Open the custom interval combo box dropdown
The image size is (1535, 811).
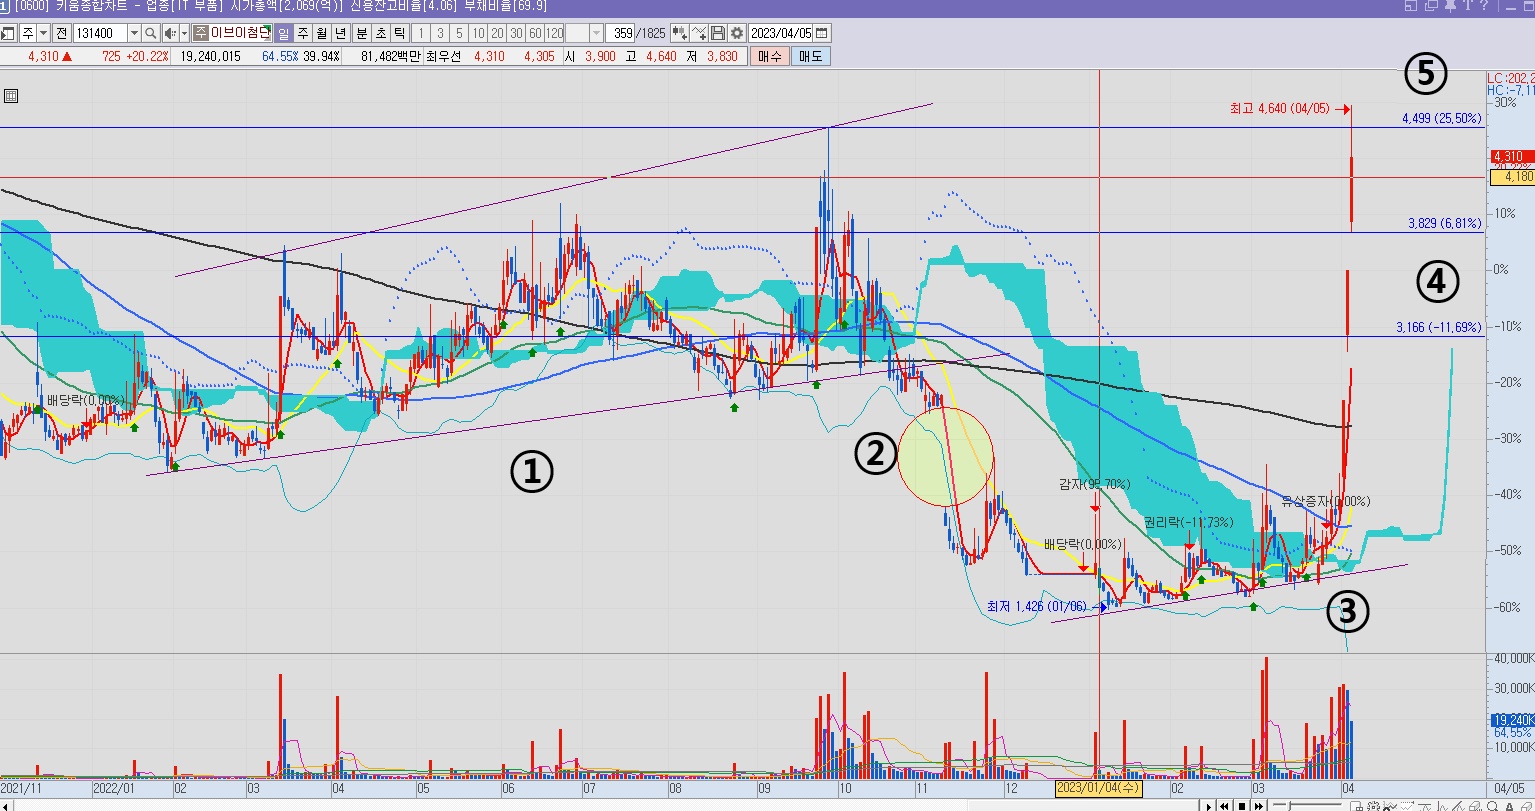[596, 33]
